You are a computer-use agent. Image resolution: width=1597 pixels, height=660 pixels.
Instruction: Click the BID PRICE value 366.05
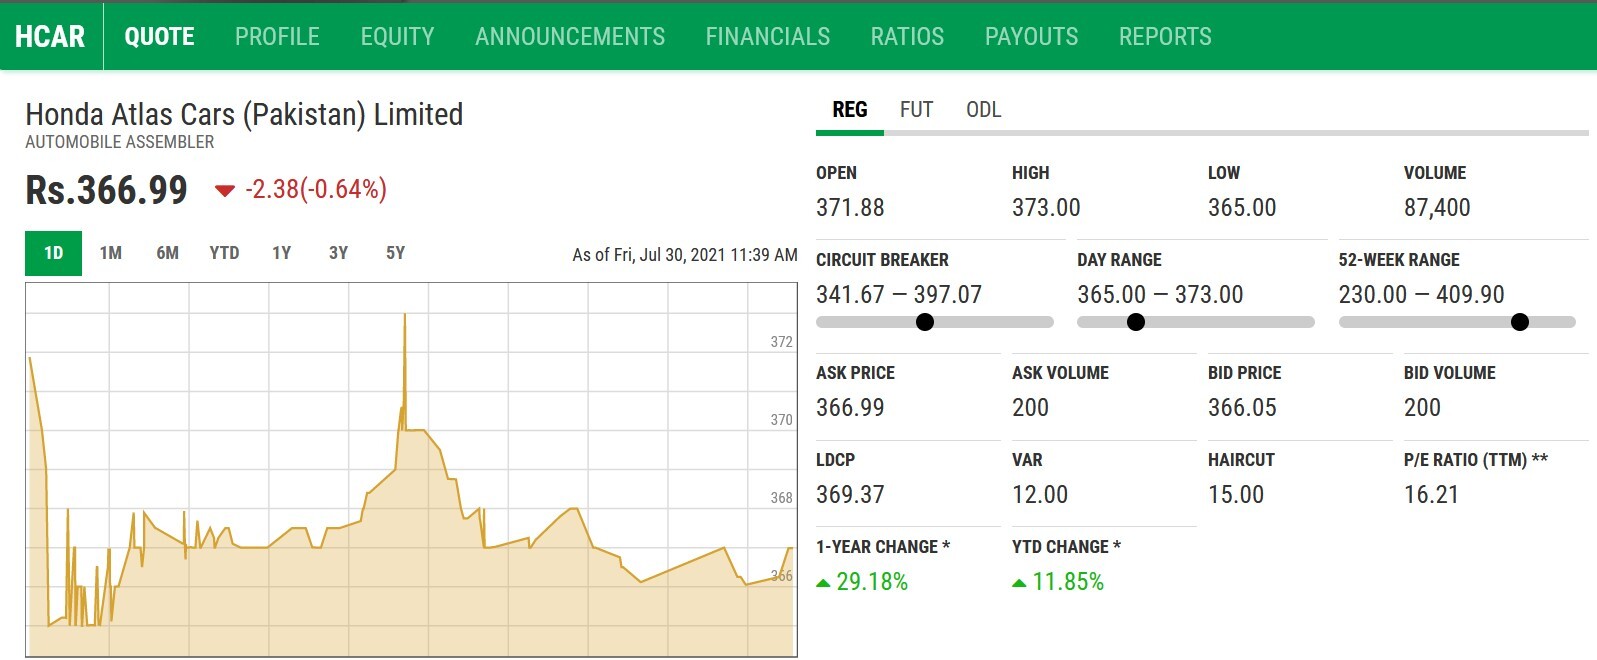click(1242, 408)
